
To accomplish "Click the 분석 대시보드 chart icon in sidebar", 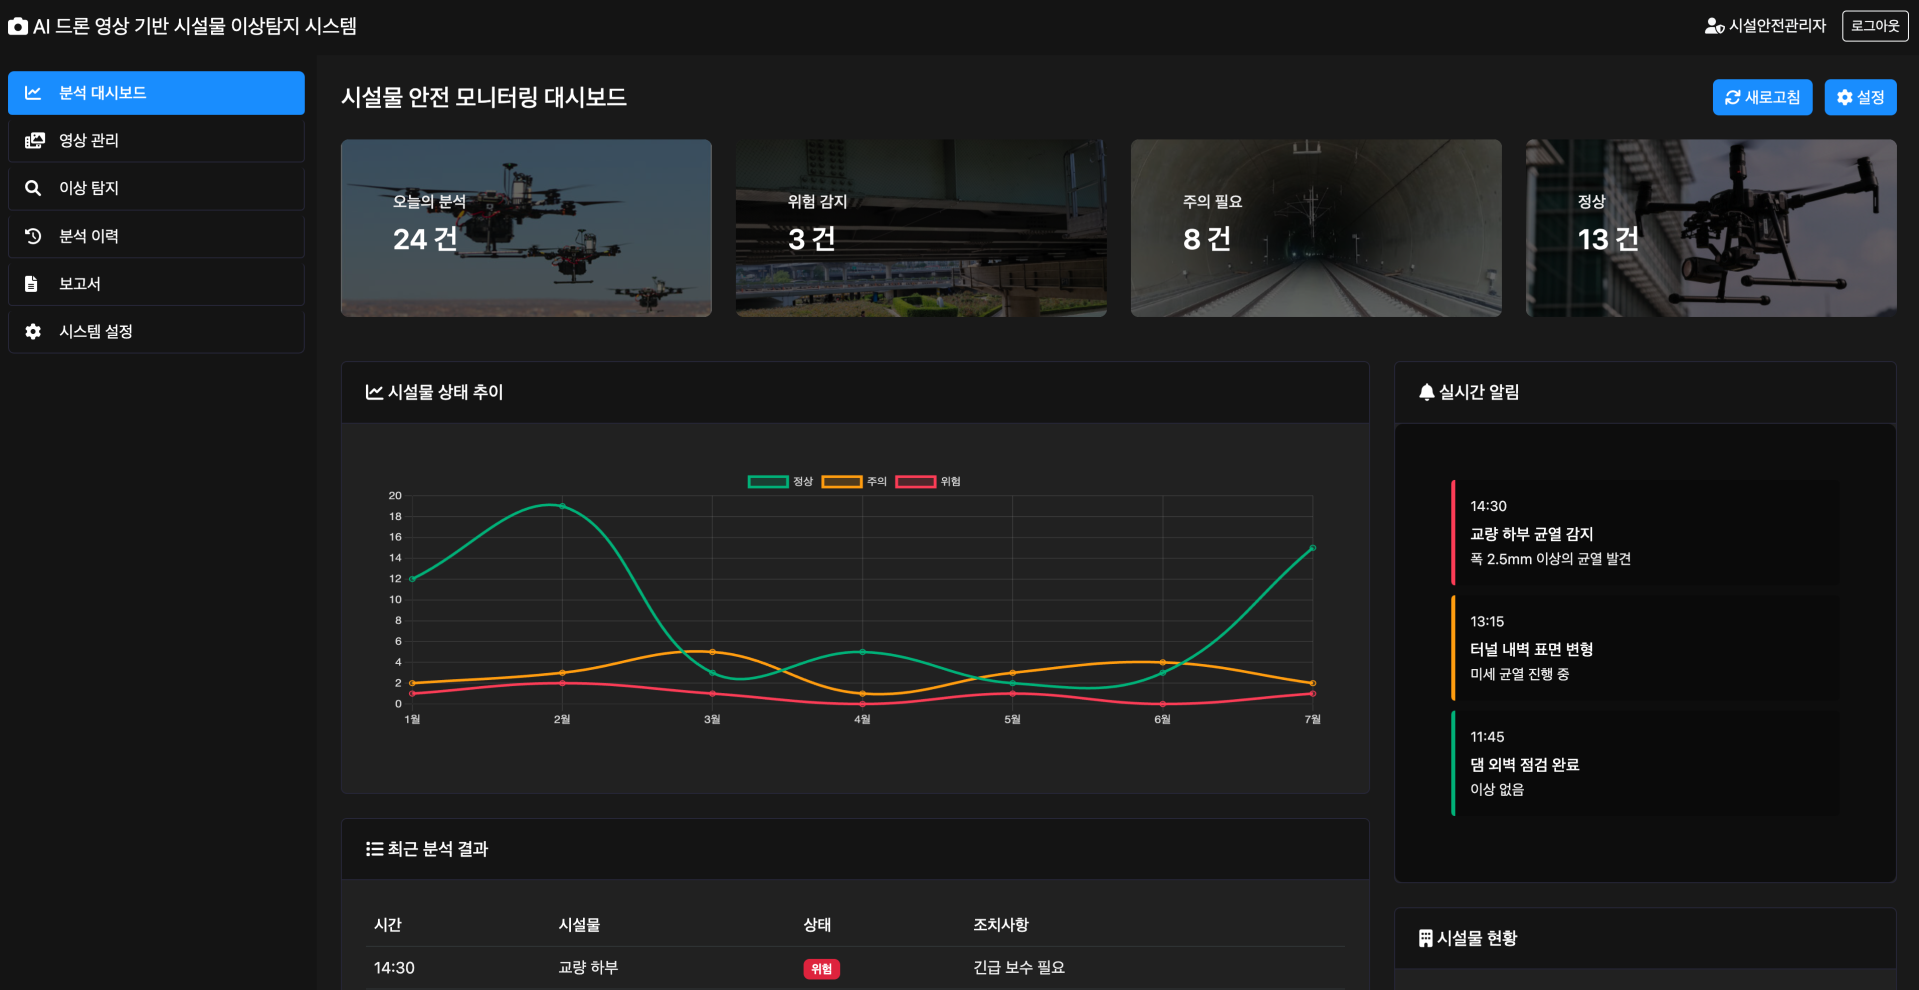I will pos(33,93).
